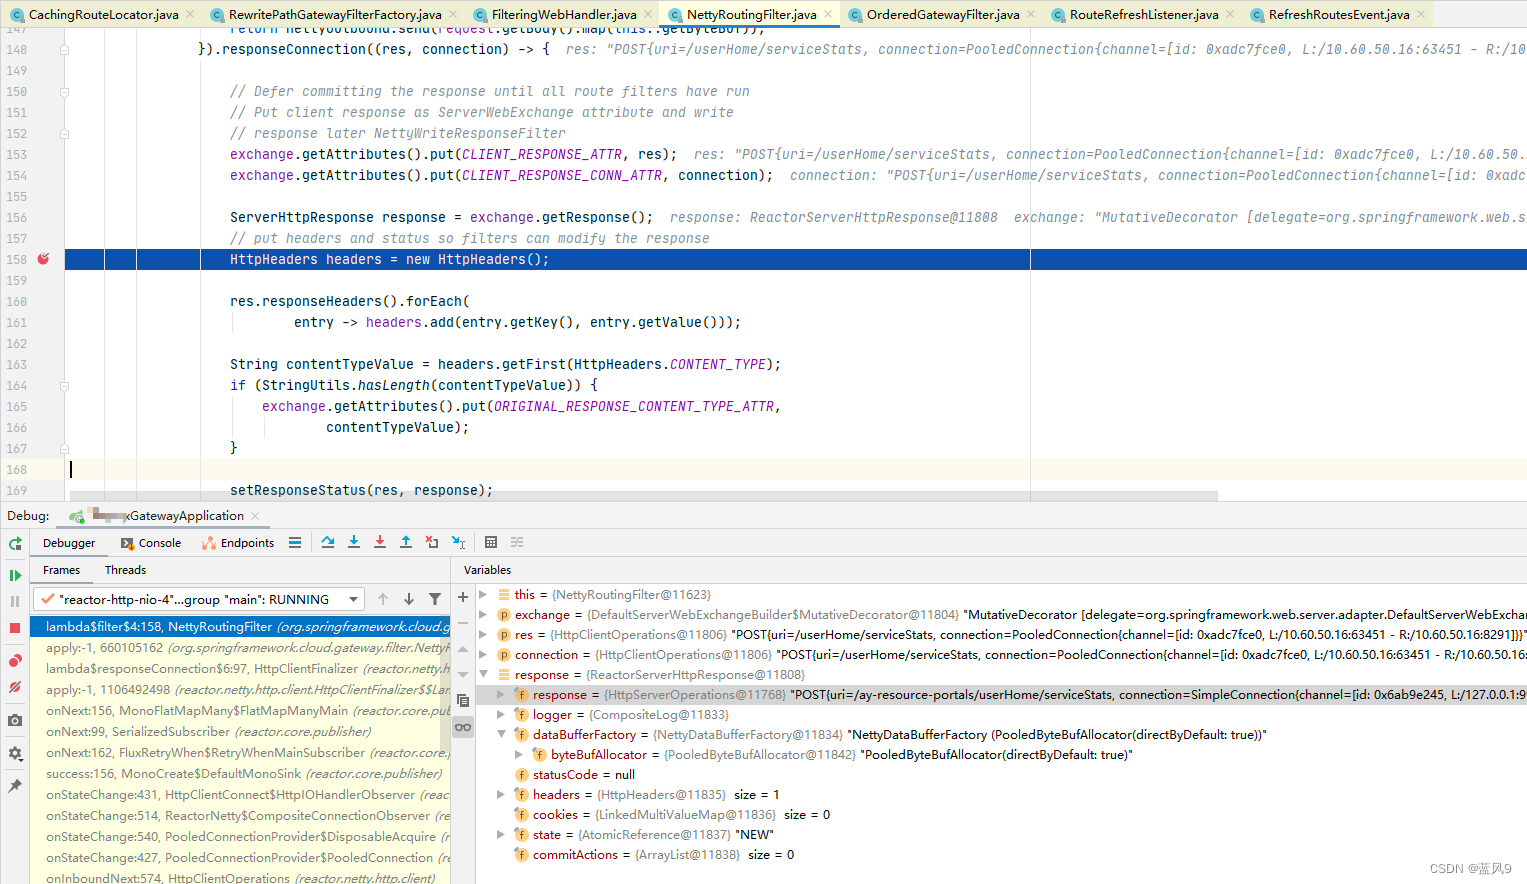Force Step Into (red arrow)
Screen dimensions: 1527x884
click(380, 542)
